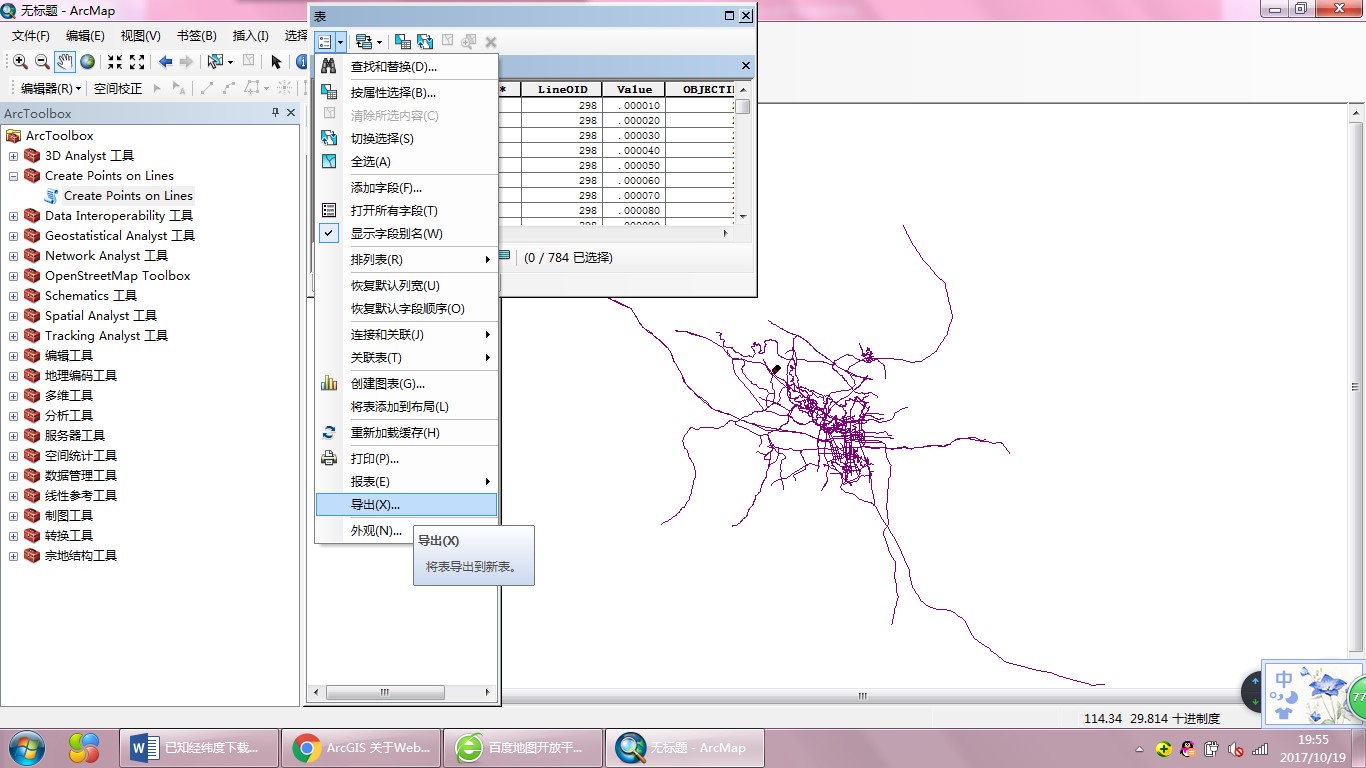Click the 打印 printer icon
The height and width of the screenshot is (768, 1366).
328,458
